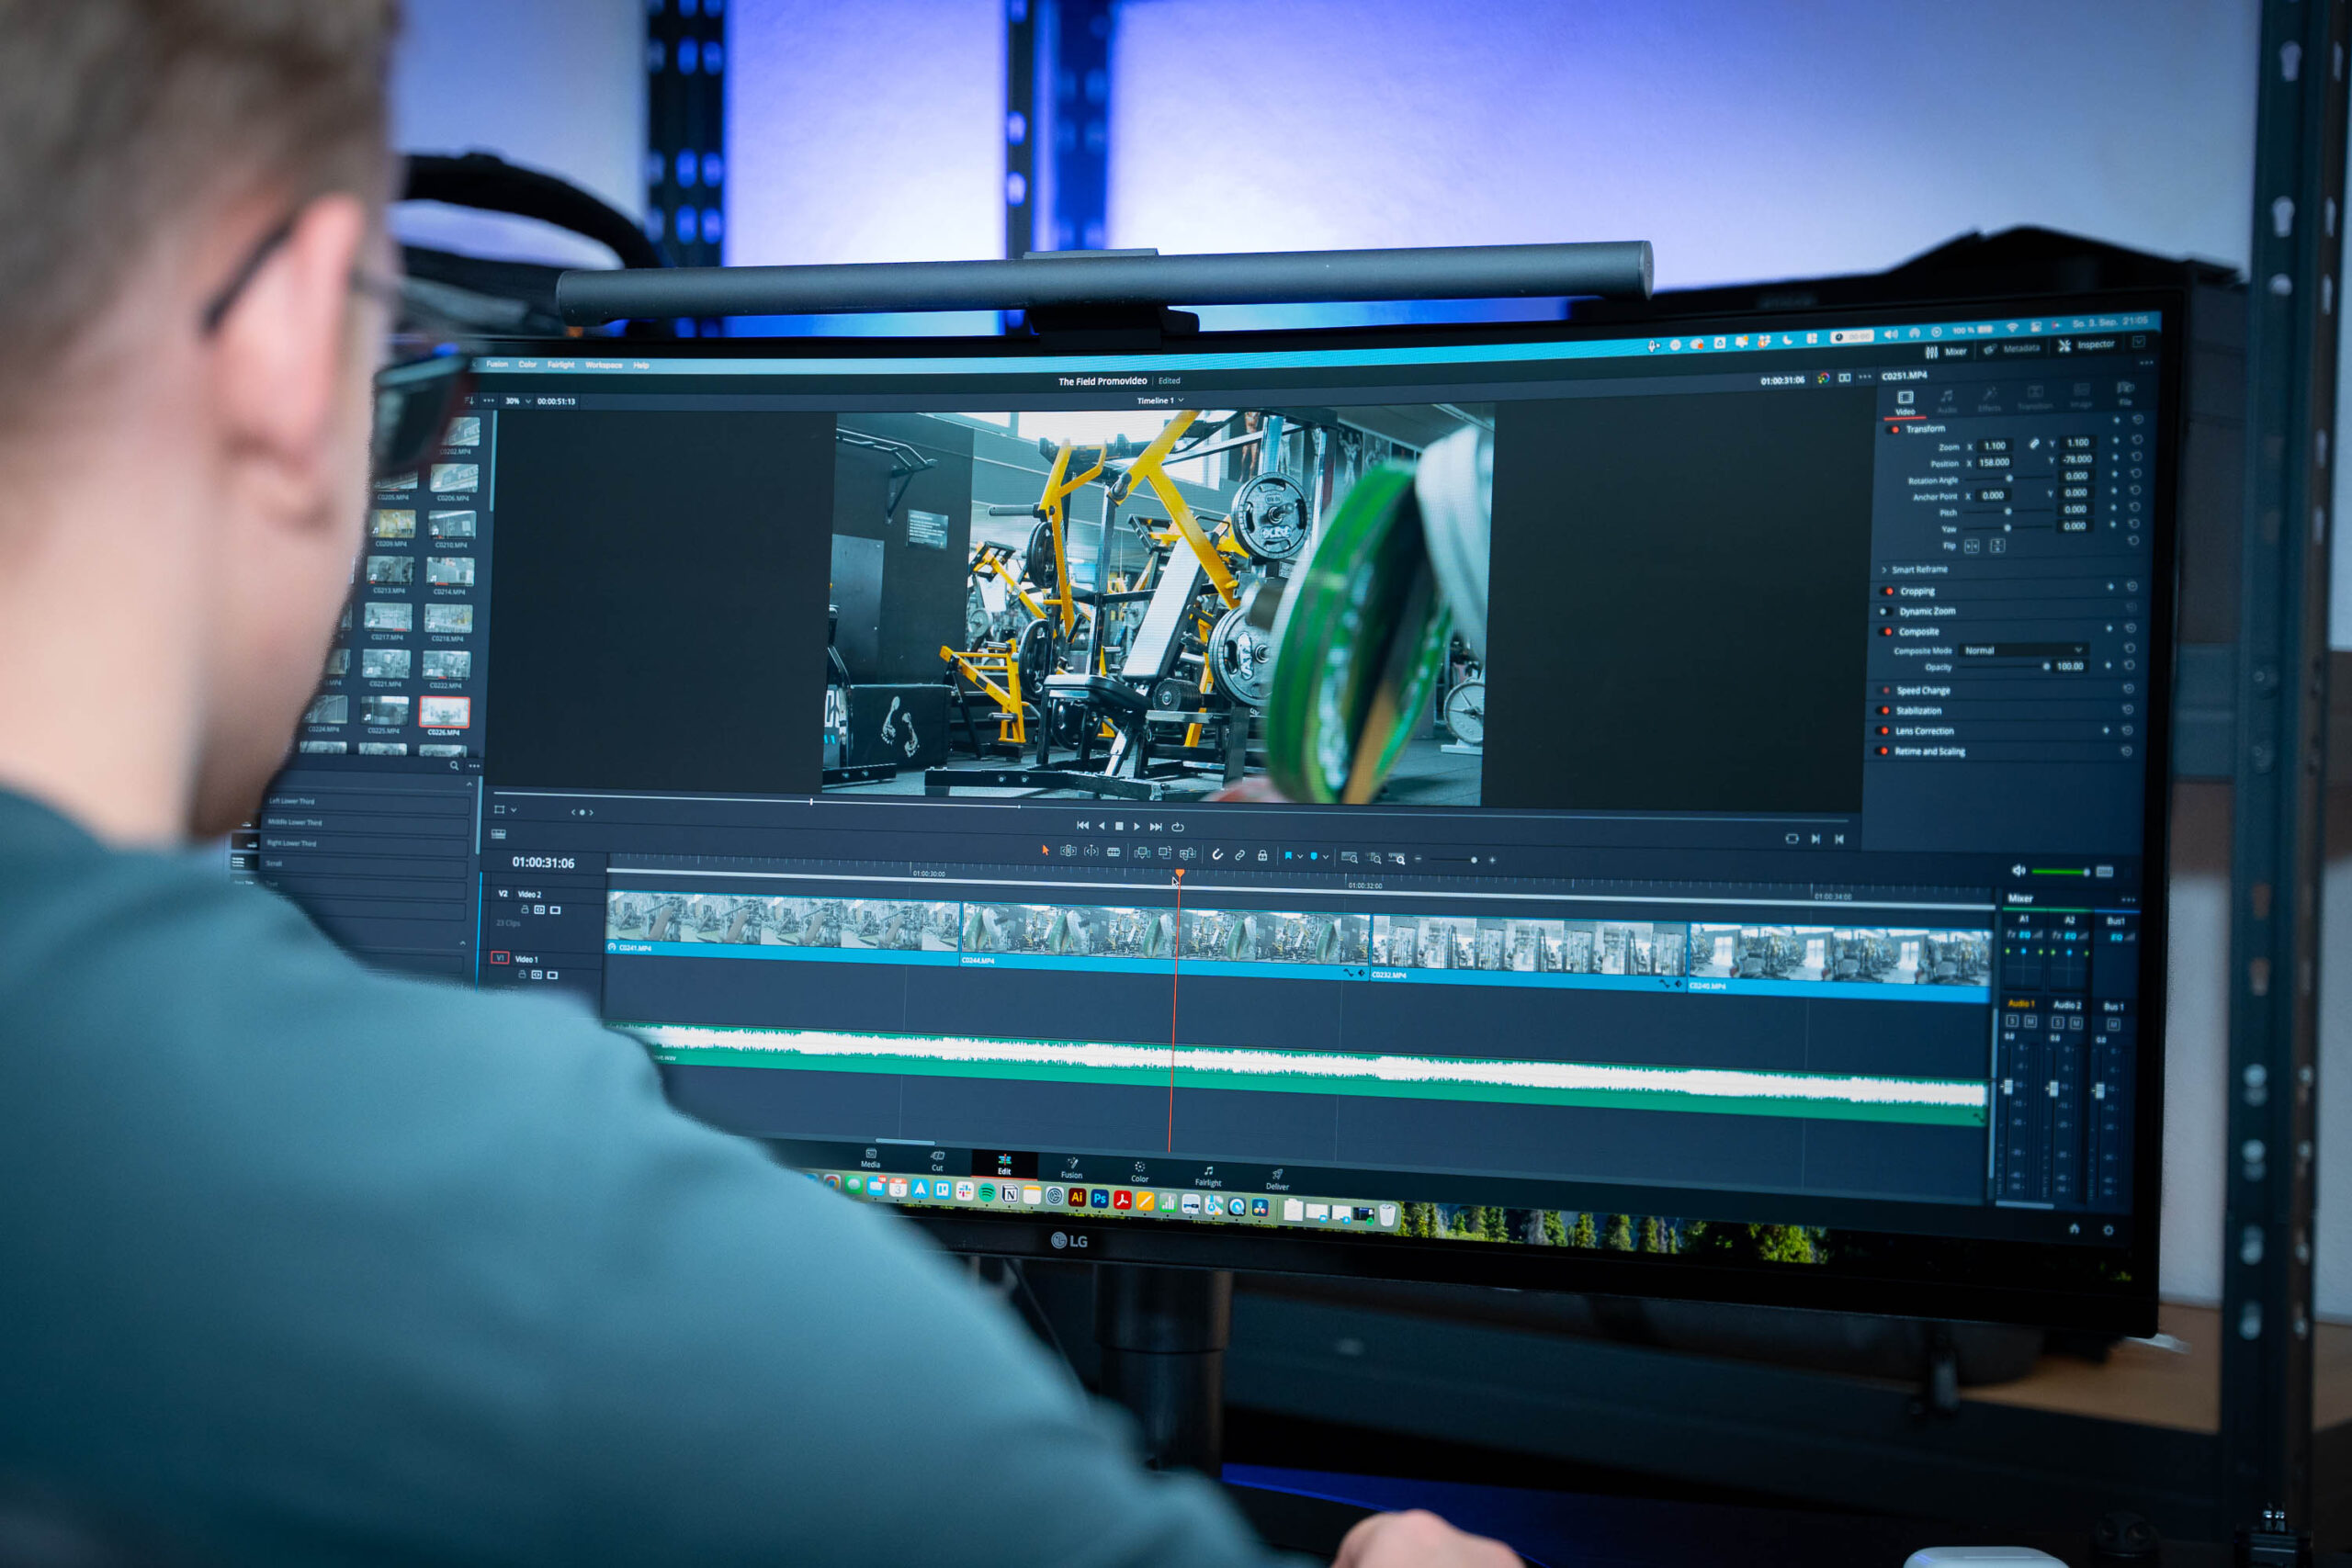Zoom out timeline with minus button
2352x1568 pixels.
point(1418,859)
